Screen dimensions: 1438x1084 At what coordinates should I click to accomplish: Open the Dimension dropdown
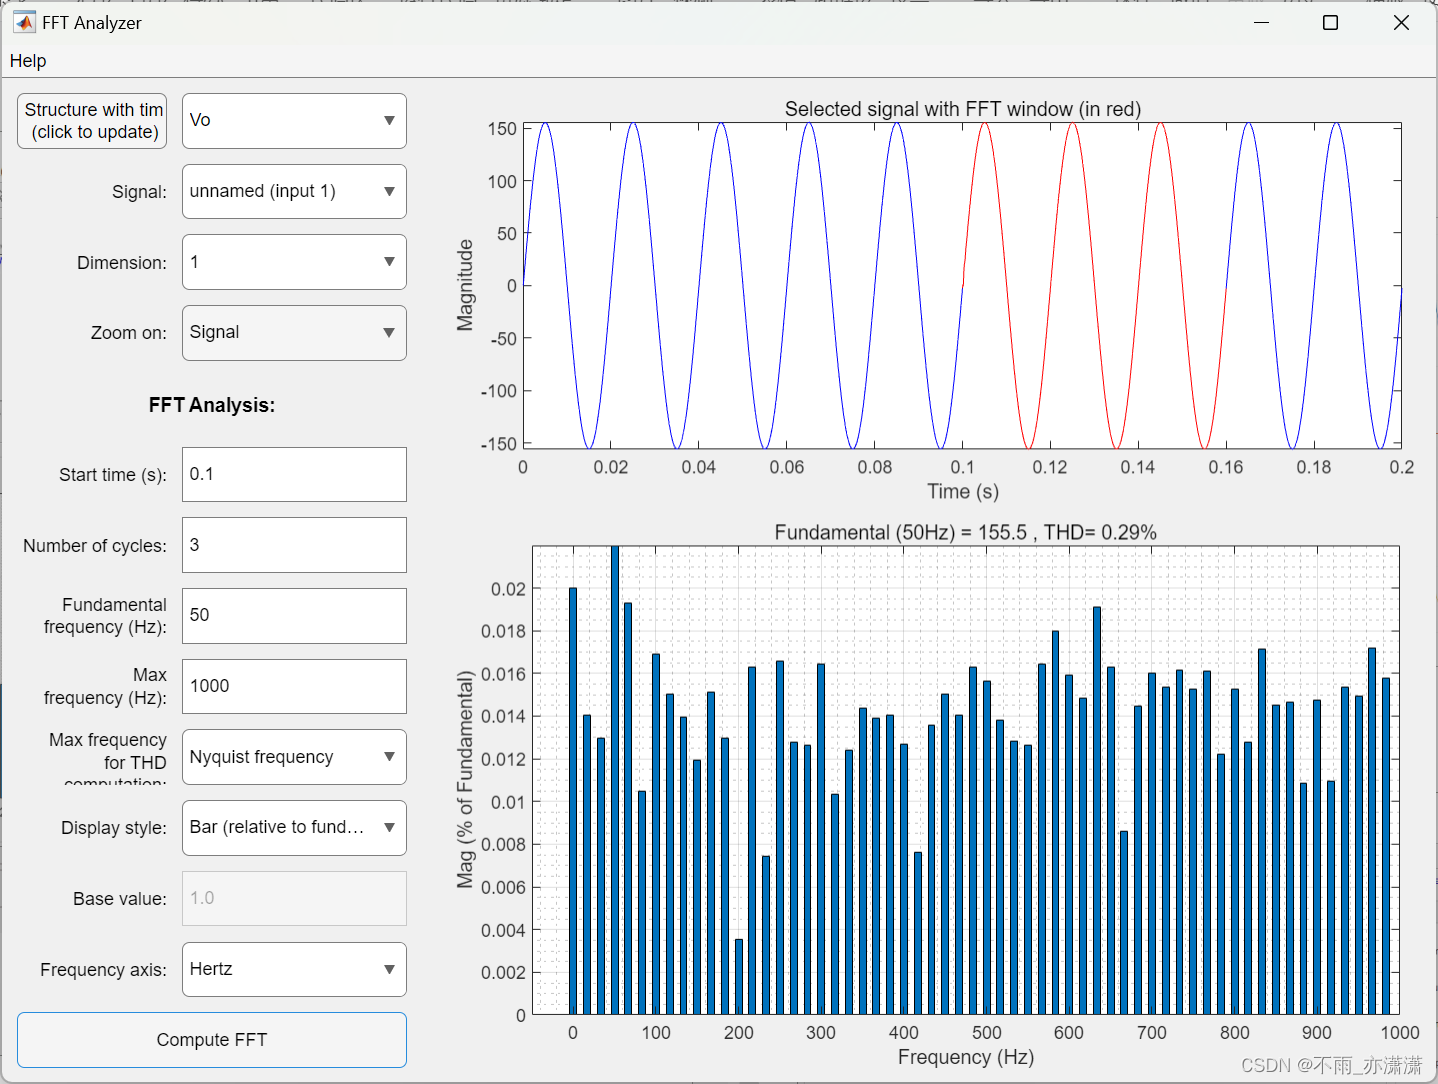pyautogui.click(x=294, y=262)
